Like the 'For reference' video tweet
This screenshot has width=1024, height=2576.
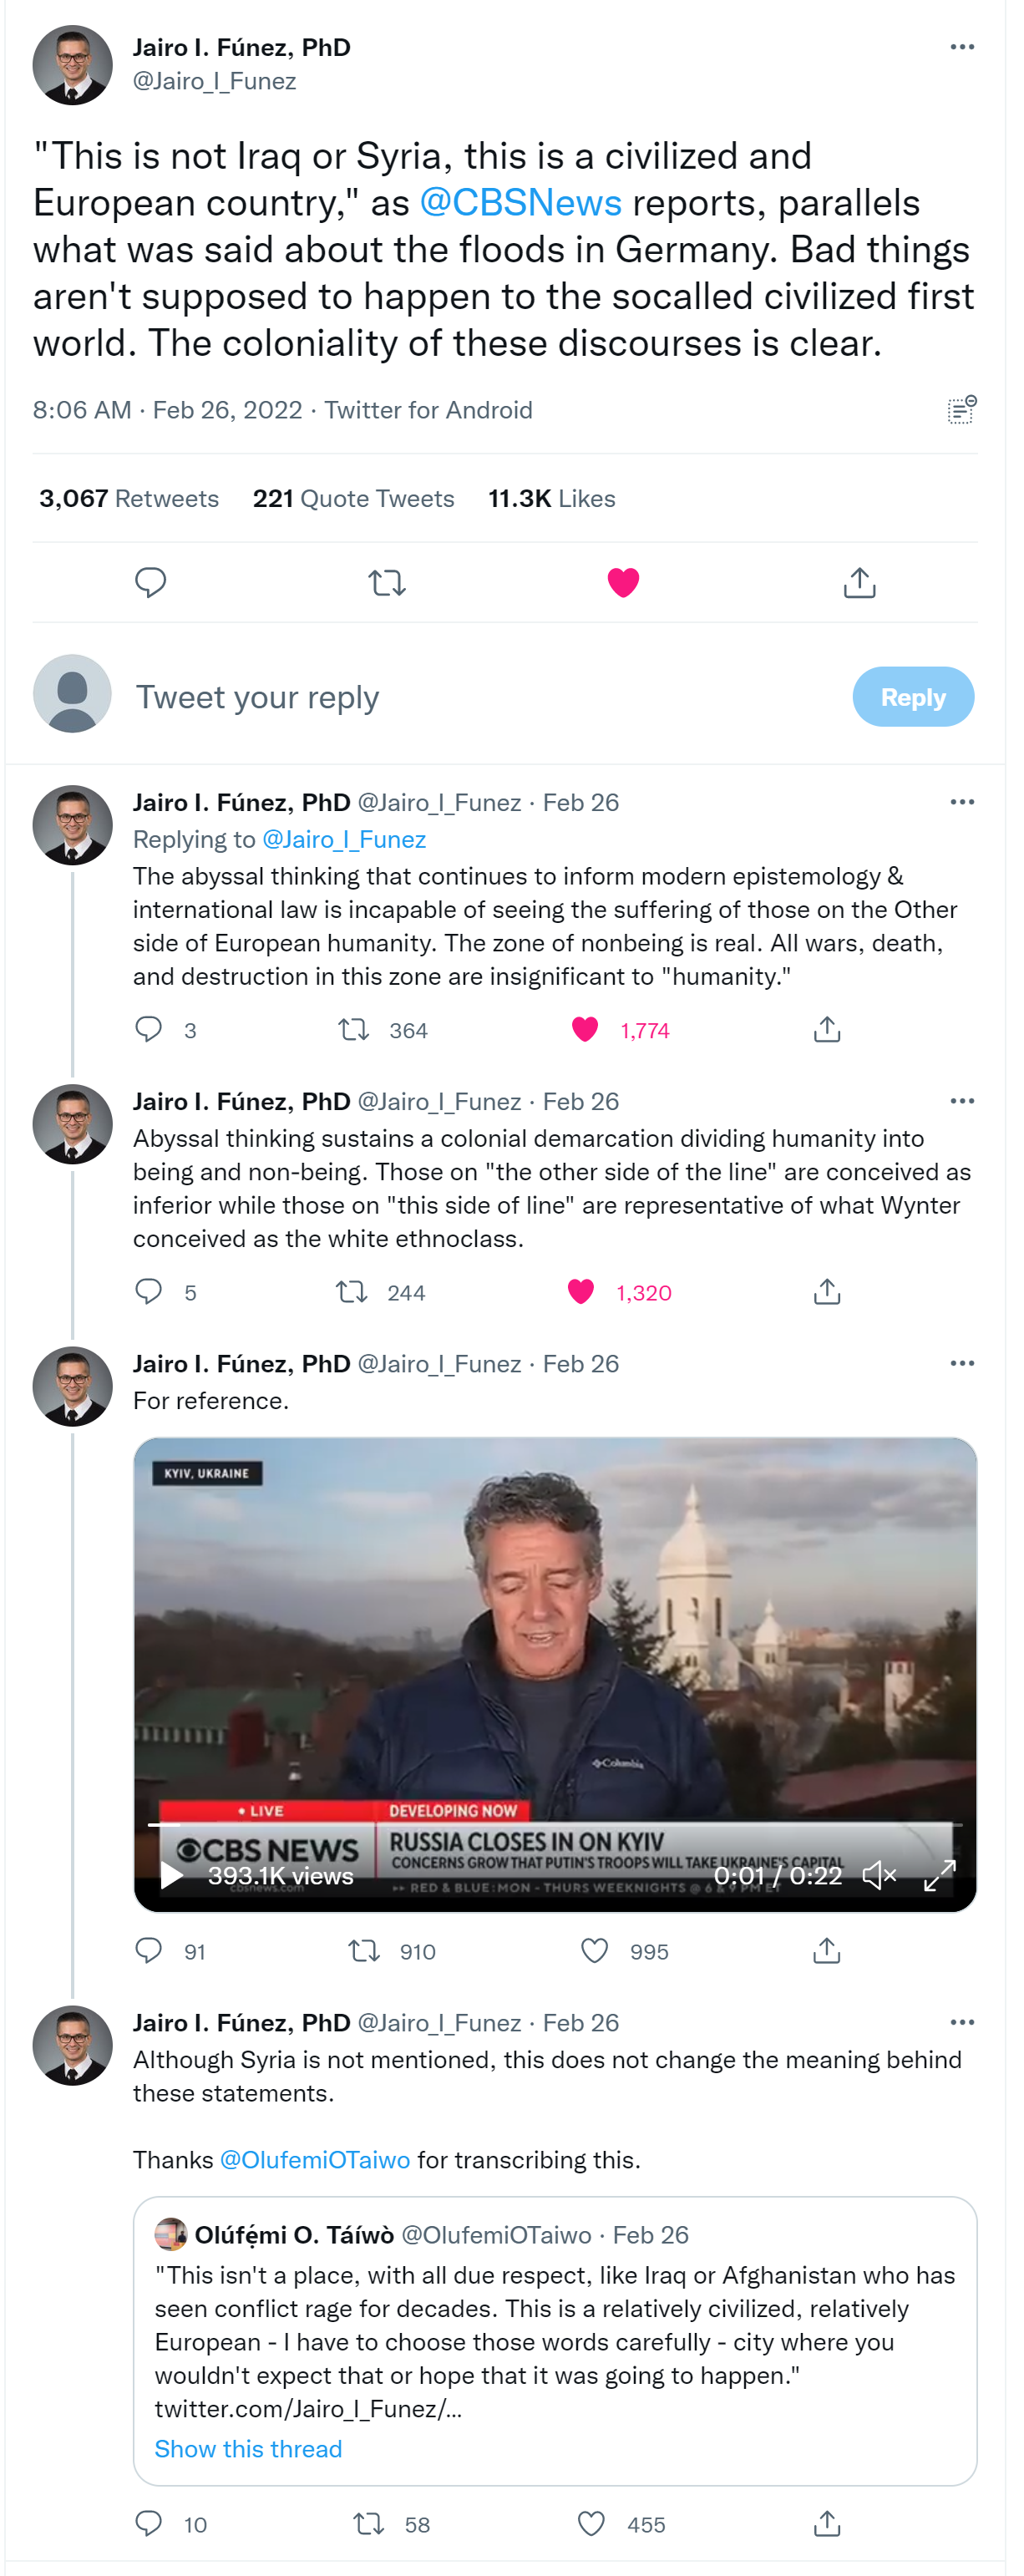pos(594,1950)
